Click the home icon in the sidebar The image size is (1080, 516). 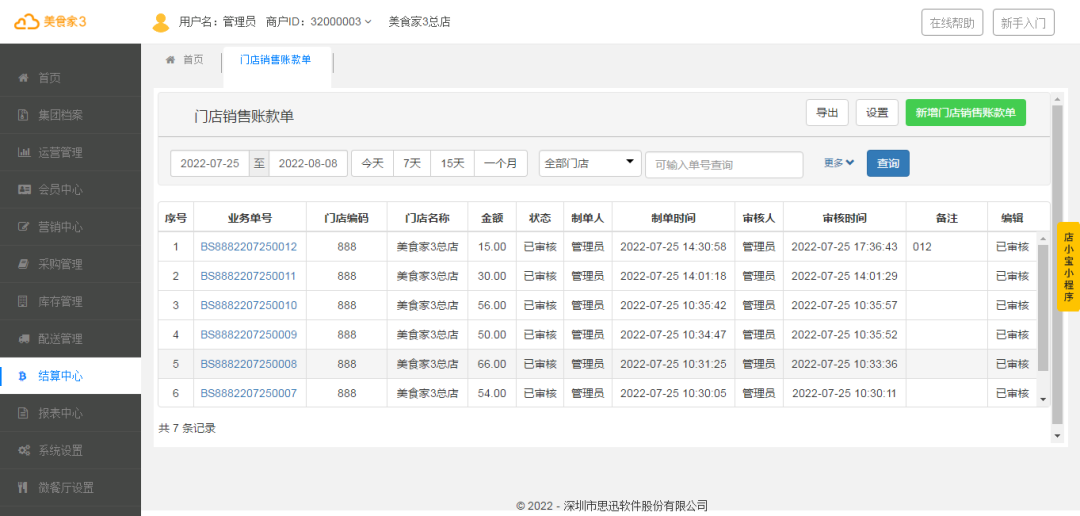point(23,78)
